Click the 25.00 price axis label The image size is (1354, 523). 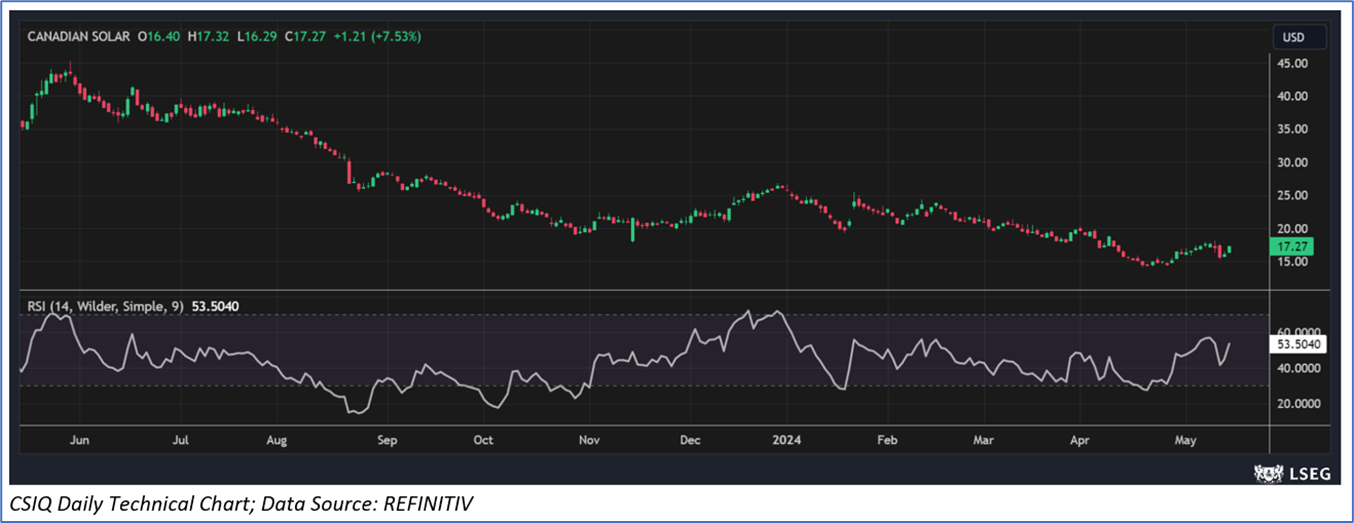(1293, 195)
